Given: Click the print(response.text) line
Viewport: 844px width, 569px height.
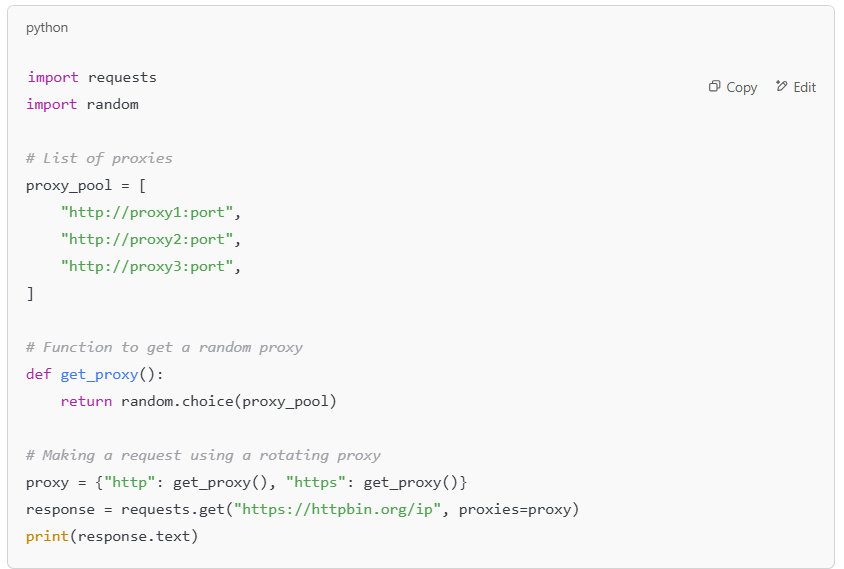Looking at the screenshot, I should (112, 537).
